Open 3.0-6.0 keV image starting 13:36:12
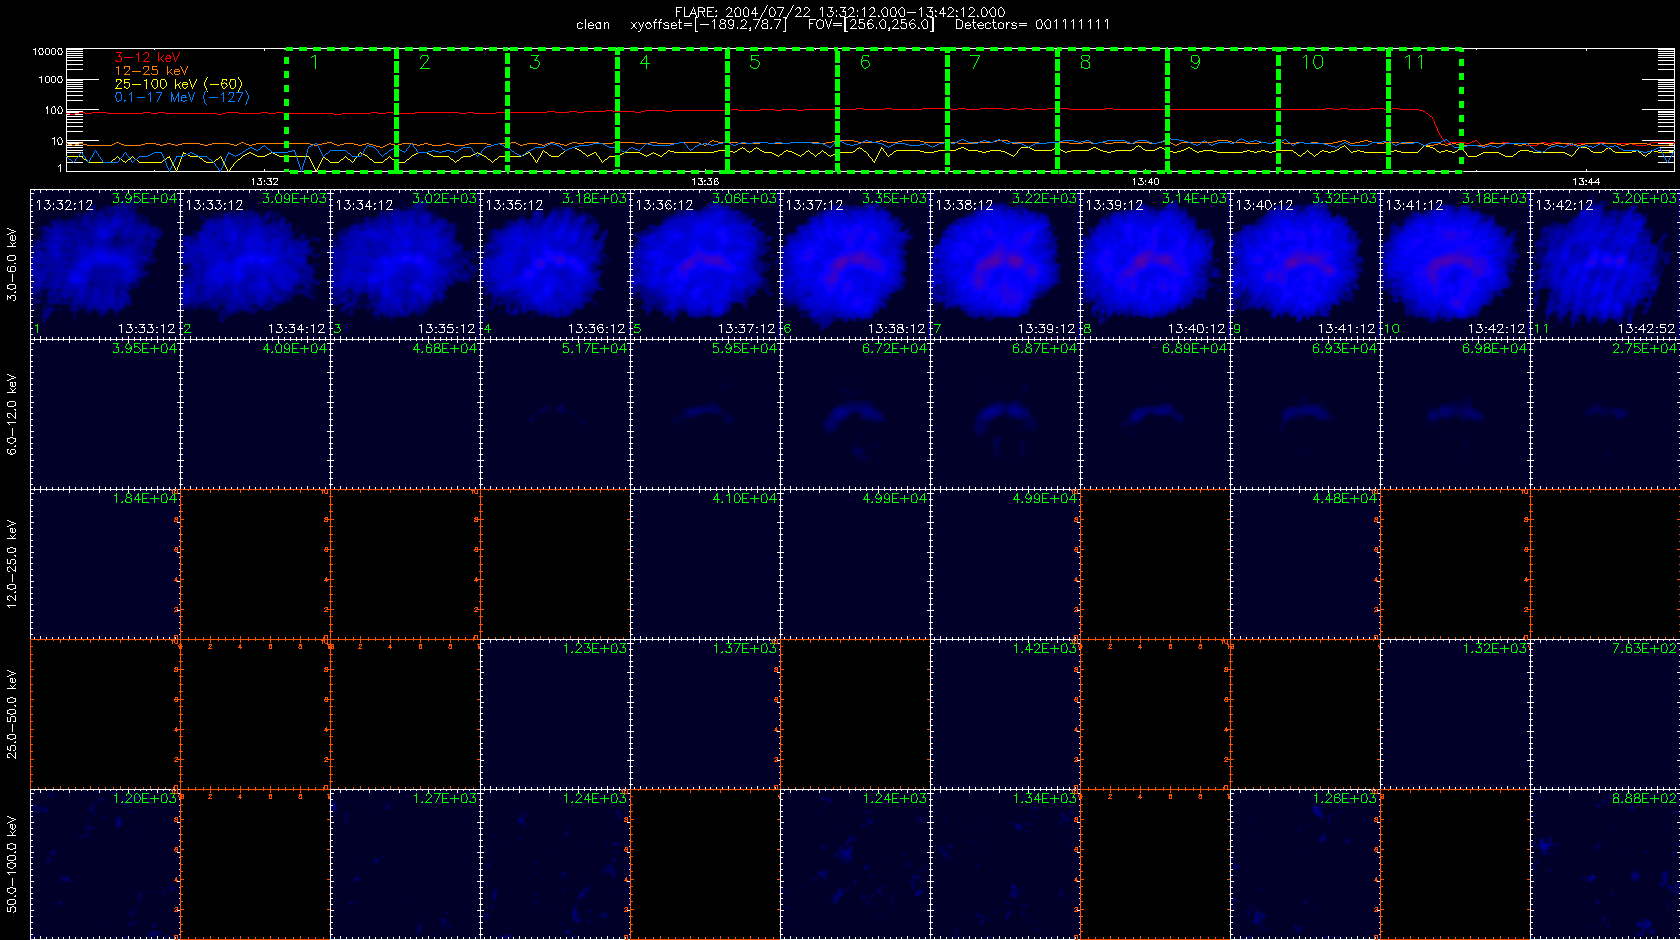The width and height of the screenshot is (1680, 940). tap(705, 264)
